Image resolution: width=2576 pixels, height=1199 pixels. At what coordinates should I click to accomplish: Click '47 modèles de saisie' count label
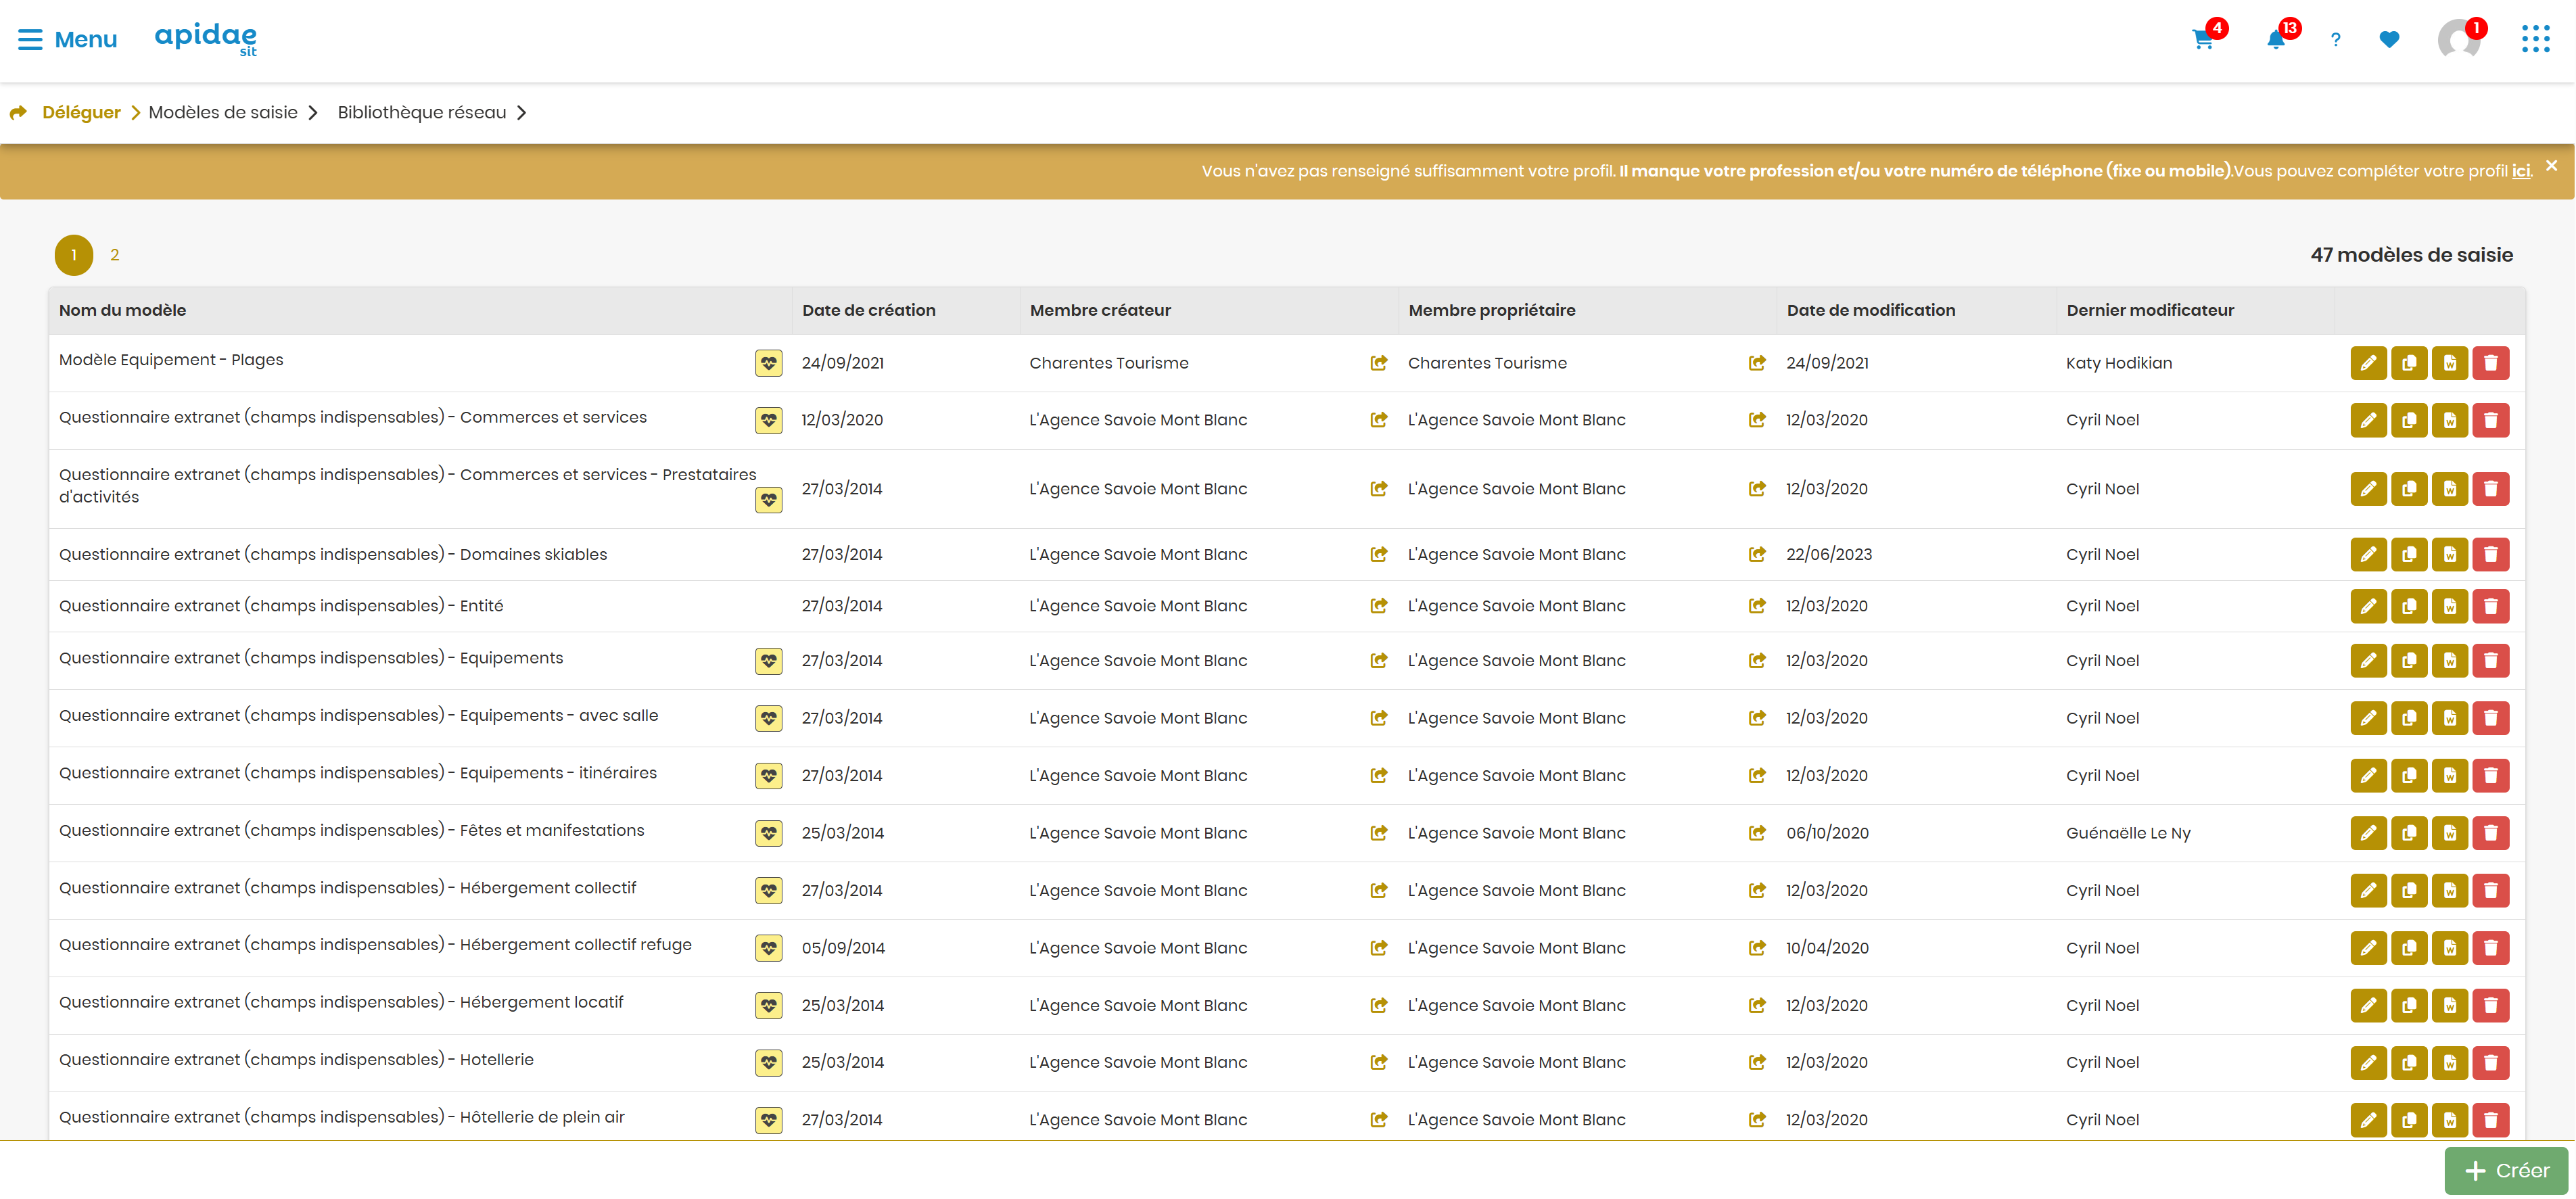coord(2411,255)
